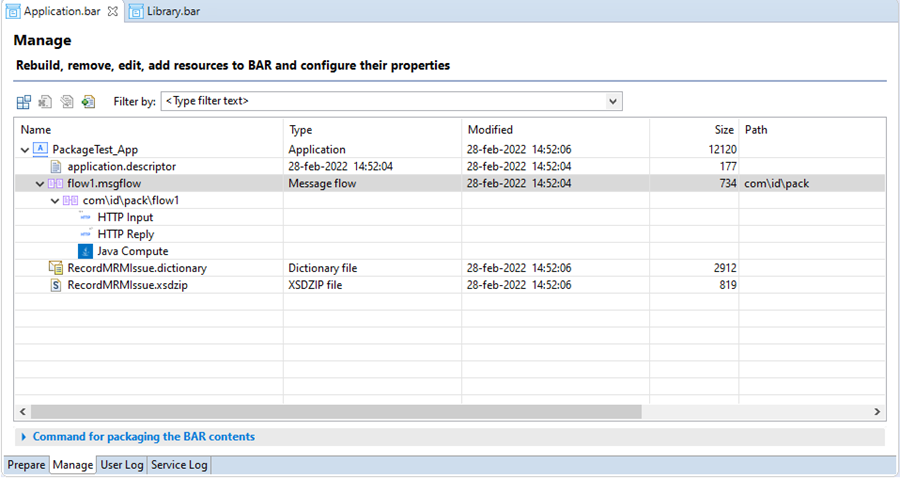Click the application.descriptor file icon
The image size is (900, 479).
[x=56, y=166]
